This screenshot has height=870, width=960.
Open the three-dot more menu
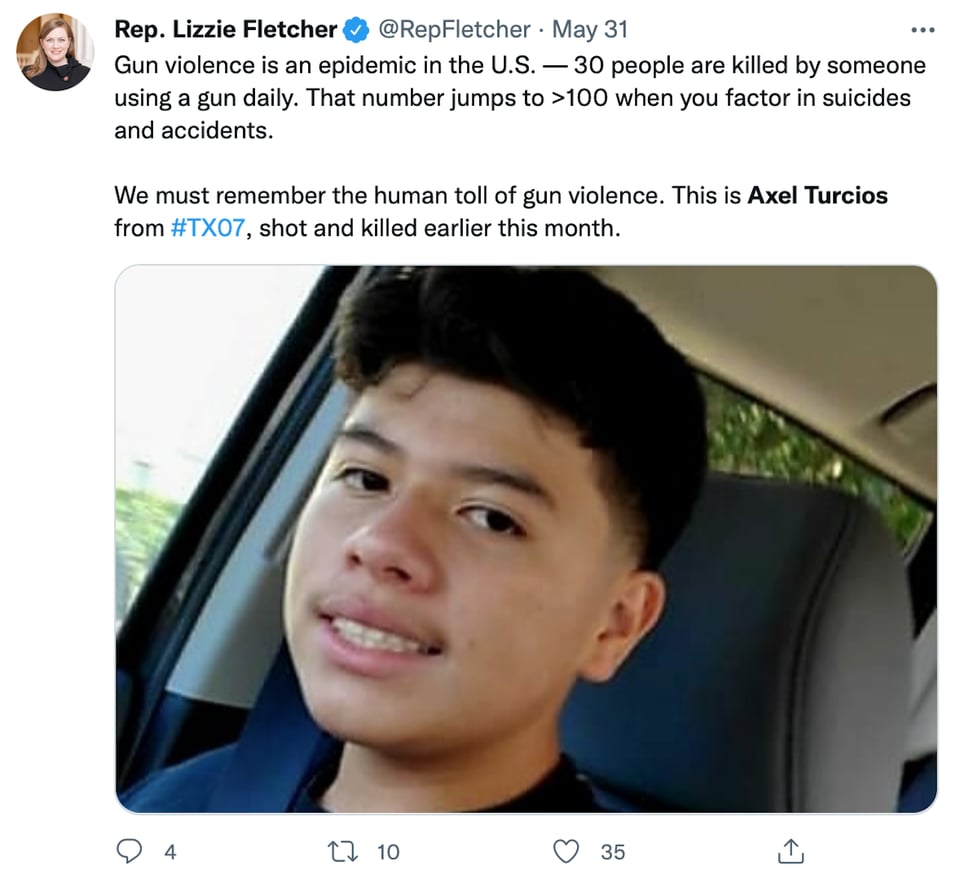tap(923, 29)
